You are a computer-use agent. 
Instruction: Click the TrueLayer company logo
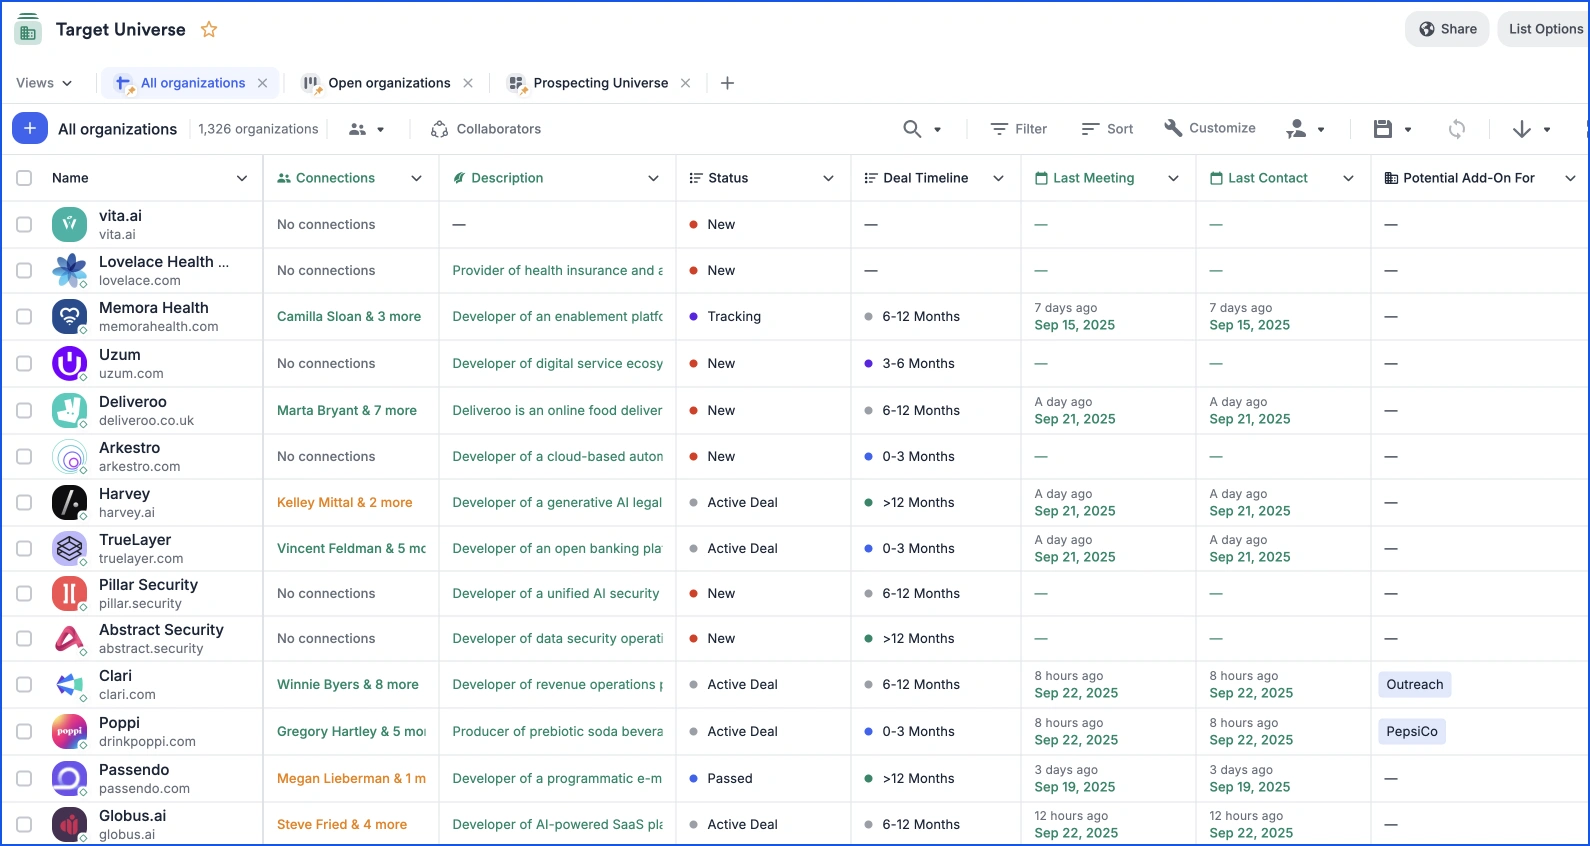click(69, 548)
